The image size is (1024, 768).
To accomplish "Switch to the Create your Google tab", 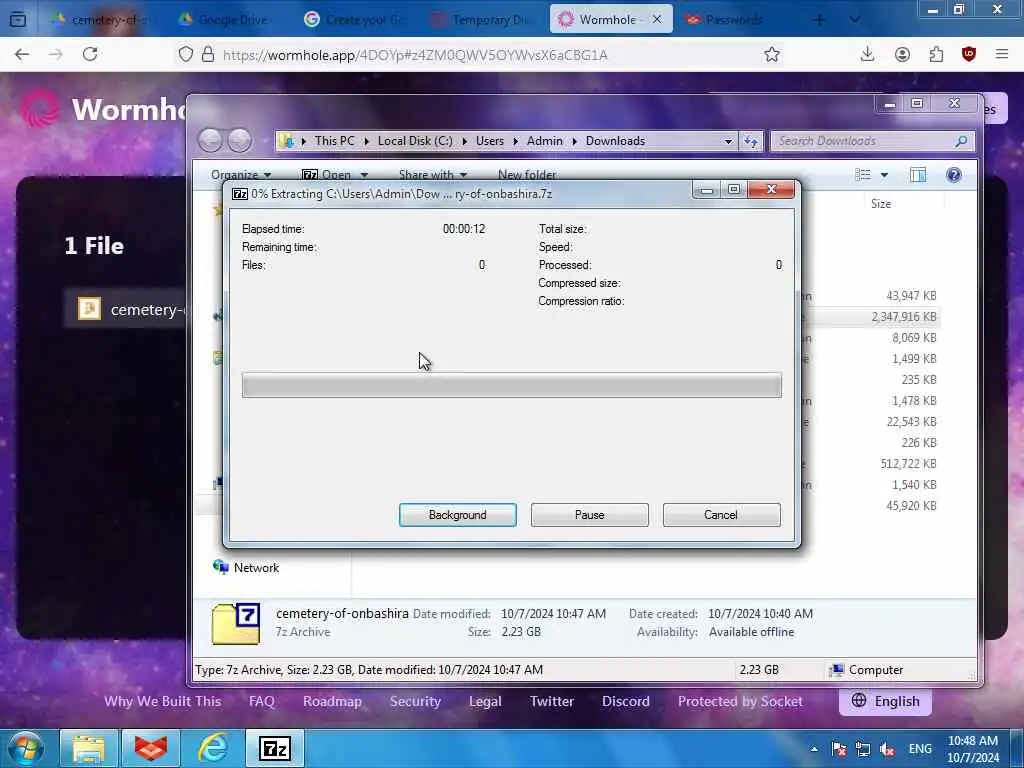I will click(353, 20).
